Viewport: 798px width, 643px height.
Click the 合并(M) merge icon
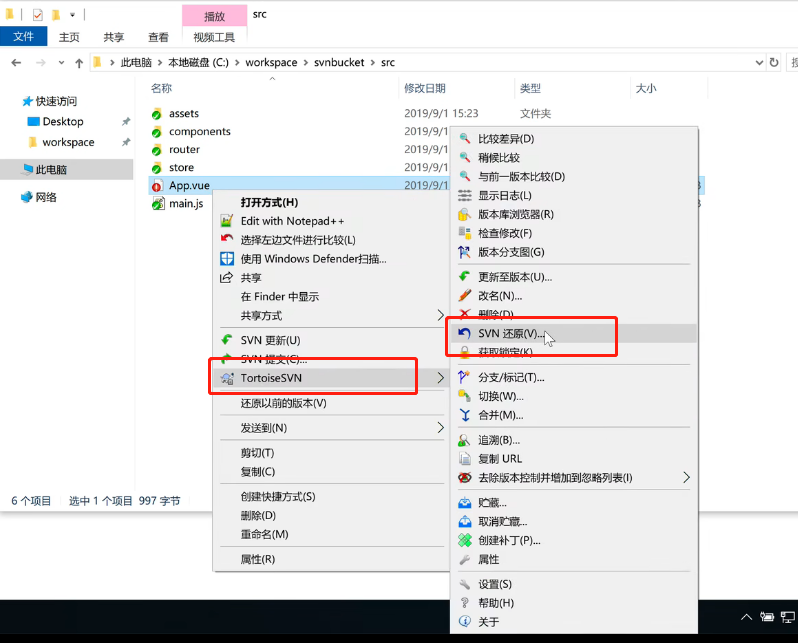(x=464, y=414)
